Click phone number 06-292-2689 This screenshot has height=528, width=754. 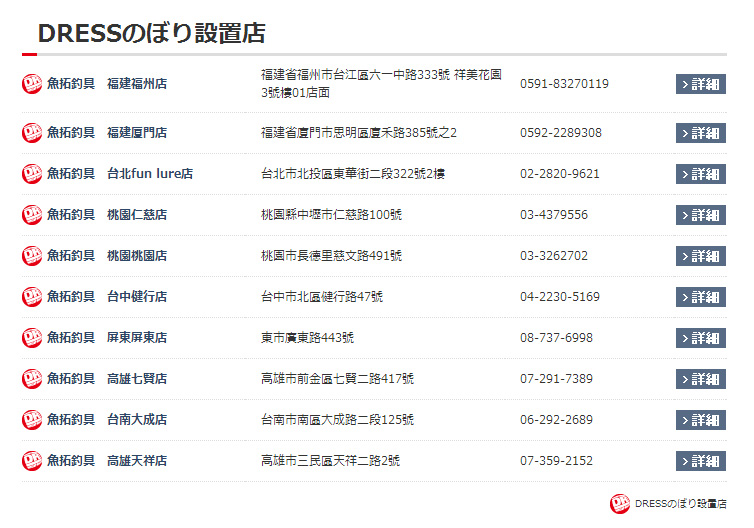tap(556, 420)
